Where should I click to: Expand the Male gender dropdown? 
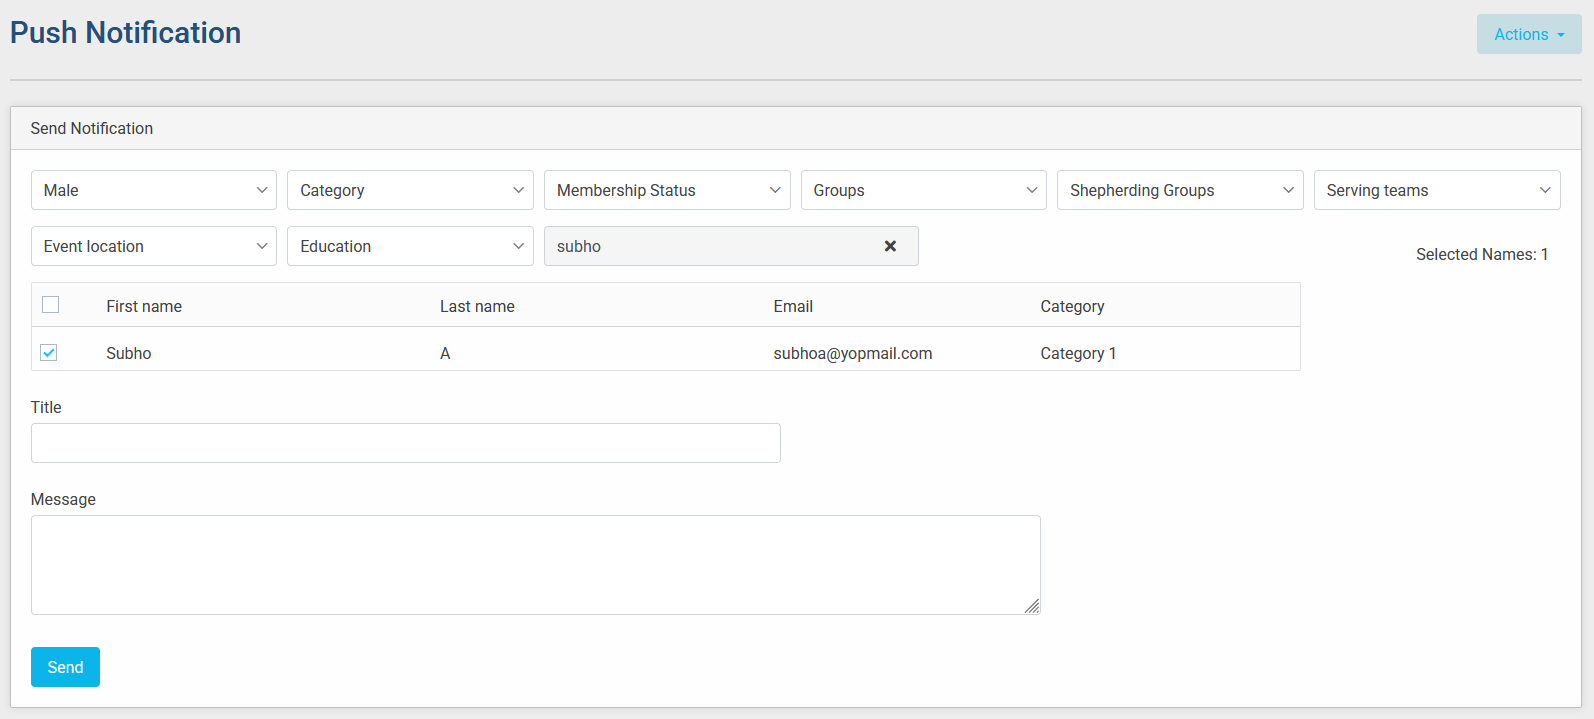click(x=154, y=190)
